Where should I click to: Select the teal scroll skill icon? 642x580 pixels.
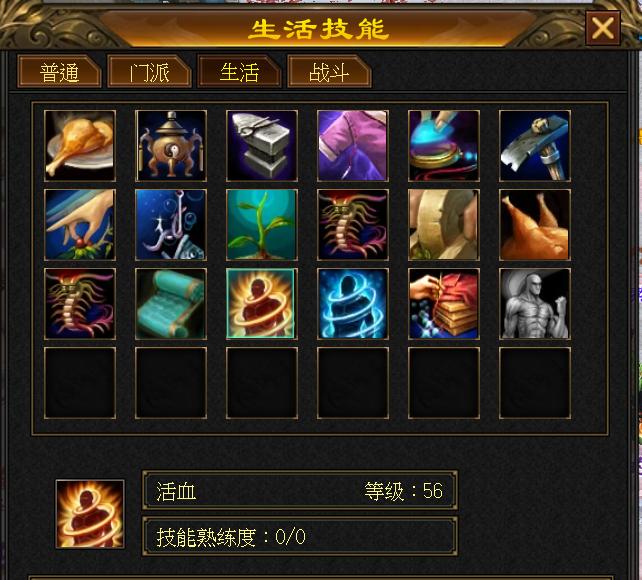tap(171, 304)
